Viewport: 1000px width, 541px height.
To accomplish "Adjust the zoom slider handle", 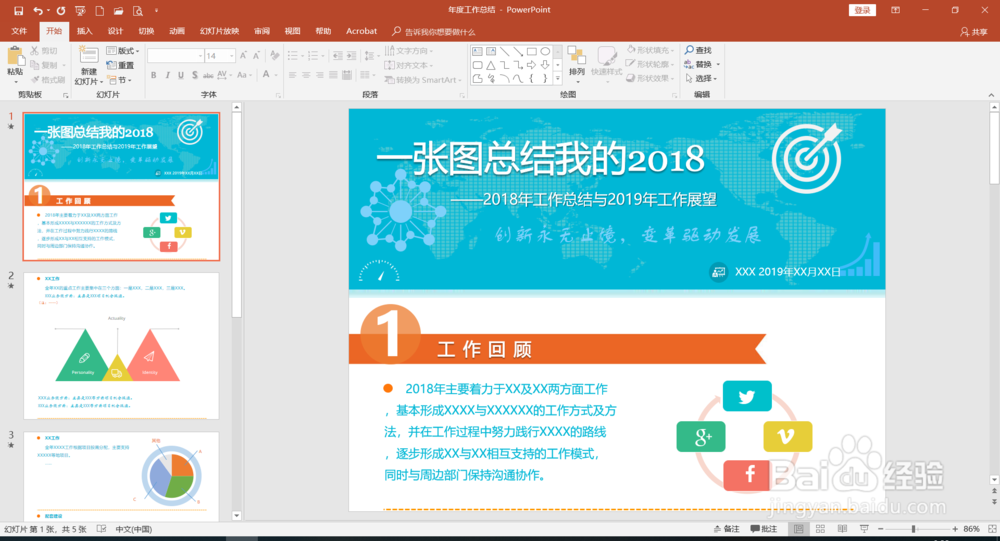I will pyautogui.click(x=913, y=529).
